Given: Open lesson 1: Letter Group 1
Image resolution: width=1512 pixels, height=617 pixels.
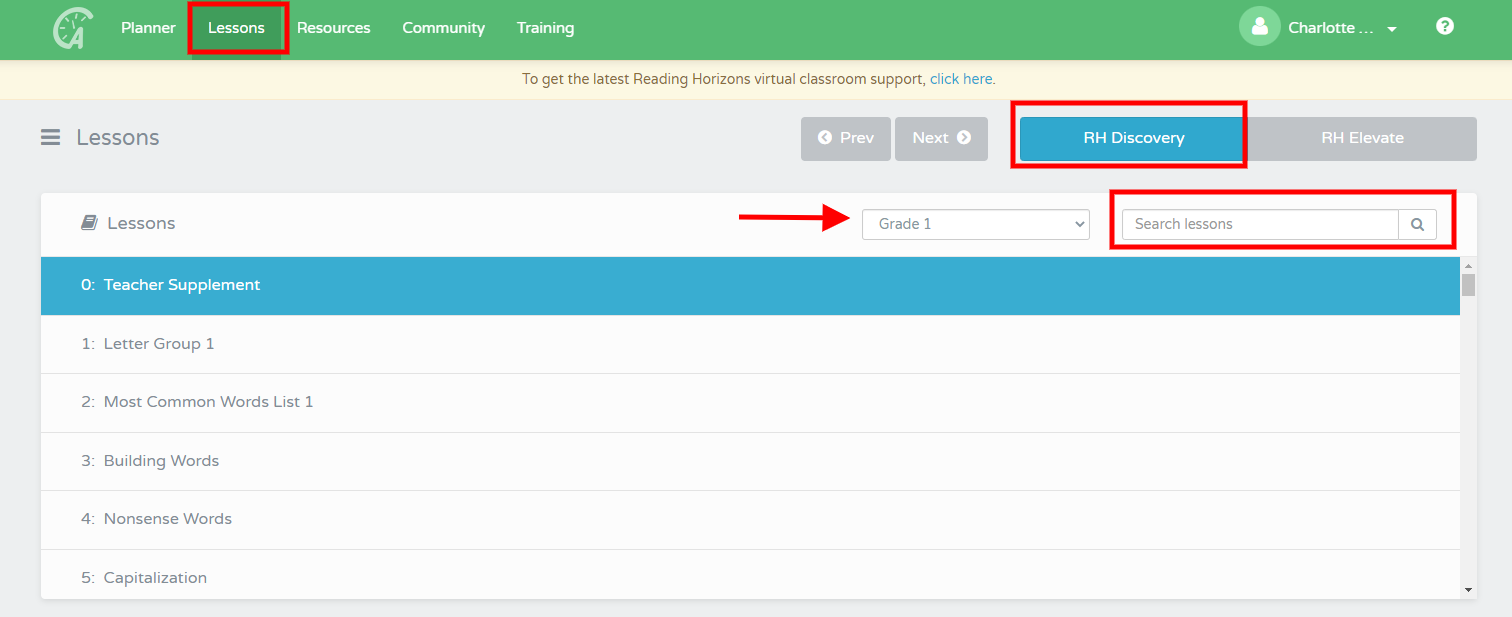Looking at the screenshot, I should click(x=750, y=344).
